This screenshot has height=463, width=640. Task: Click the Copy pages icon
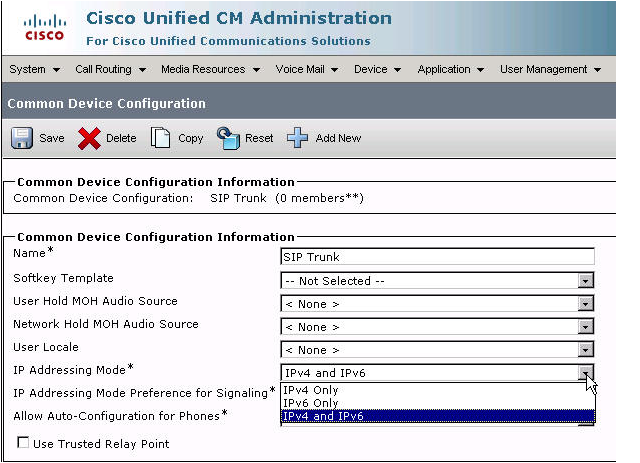pyautogui.click(x=160, y=138)
